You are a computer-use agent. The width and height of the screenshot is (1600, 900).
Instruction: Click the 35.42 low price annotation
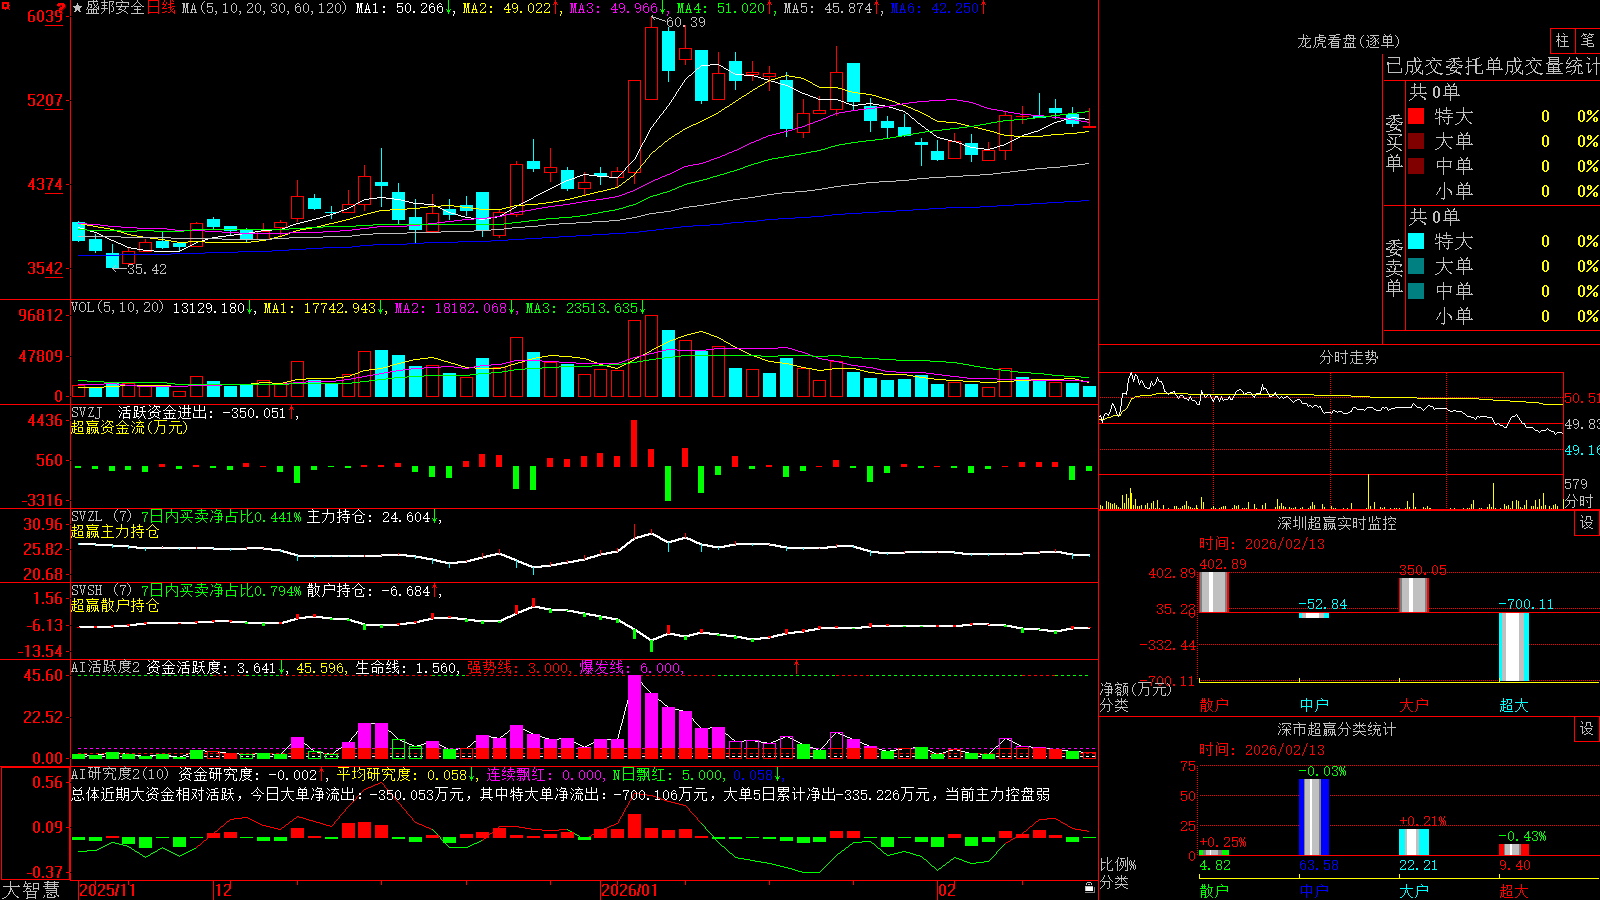146,269
